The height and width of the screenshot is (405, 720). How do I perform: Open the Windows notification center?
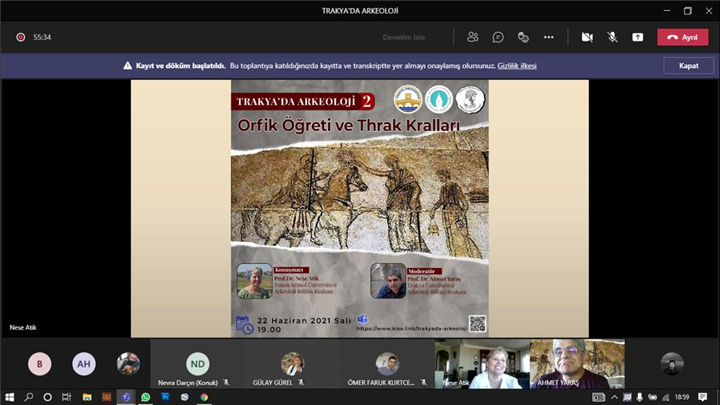703,397
